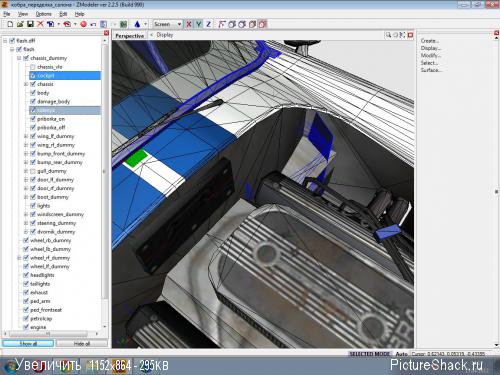
Task: Open dropdown arrow beside export icon
Action: [75, 24]
